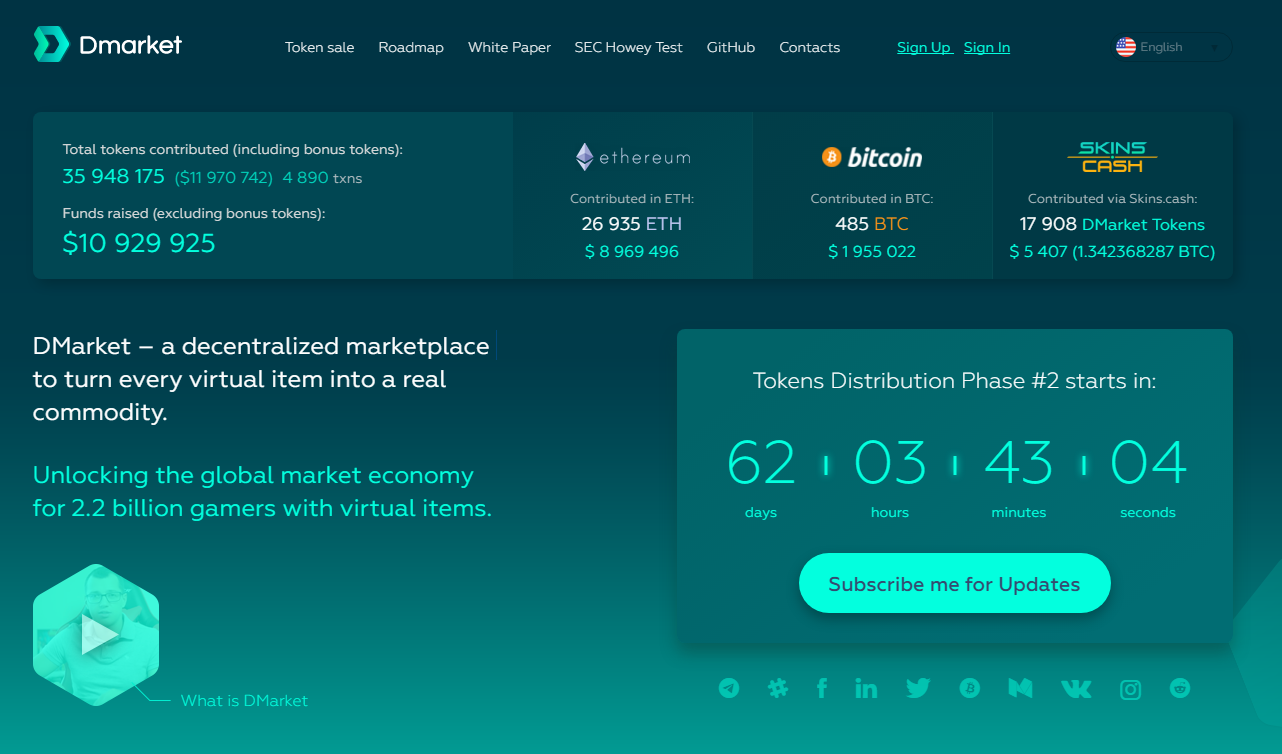Viewport: 1282px width, 754px height.
Task: Open the VK social icon
Action: coord(1076,688)
